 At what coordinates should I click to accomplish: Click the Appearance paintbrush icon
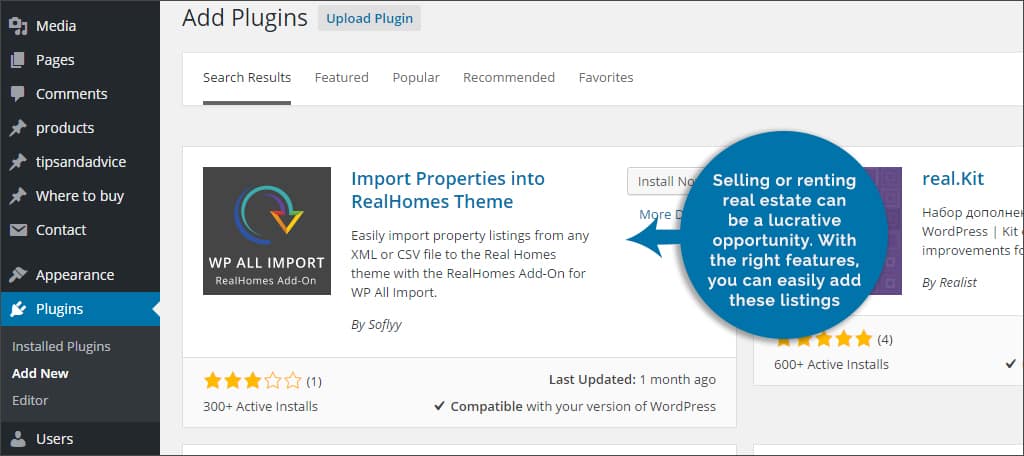point(18,275)
